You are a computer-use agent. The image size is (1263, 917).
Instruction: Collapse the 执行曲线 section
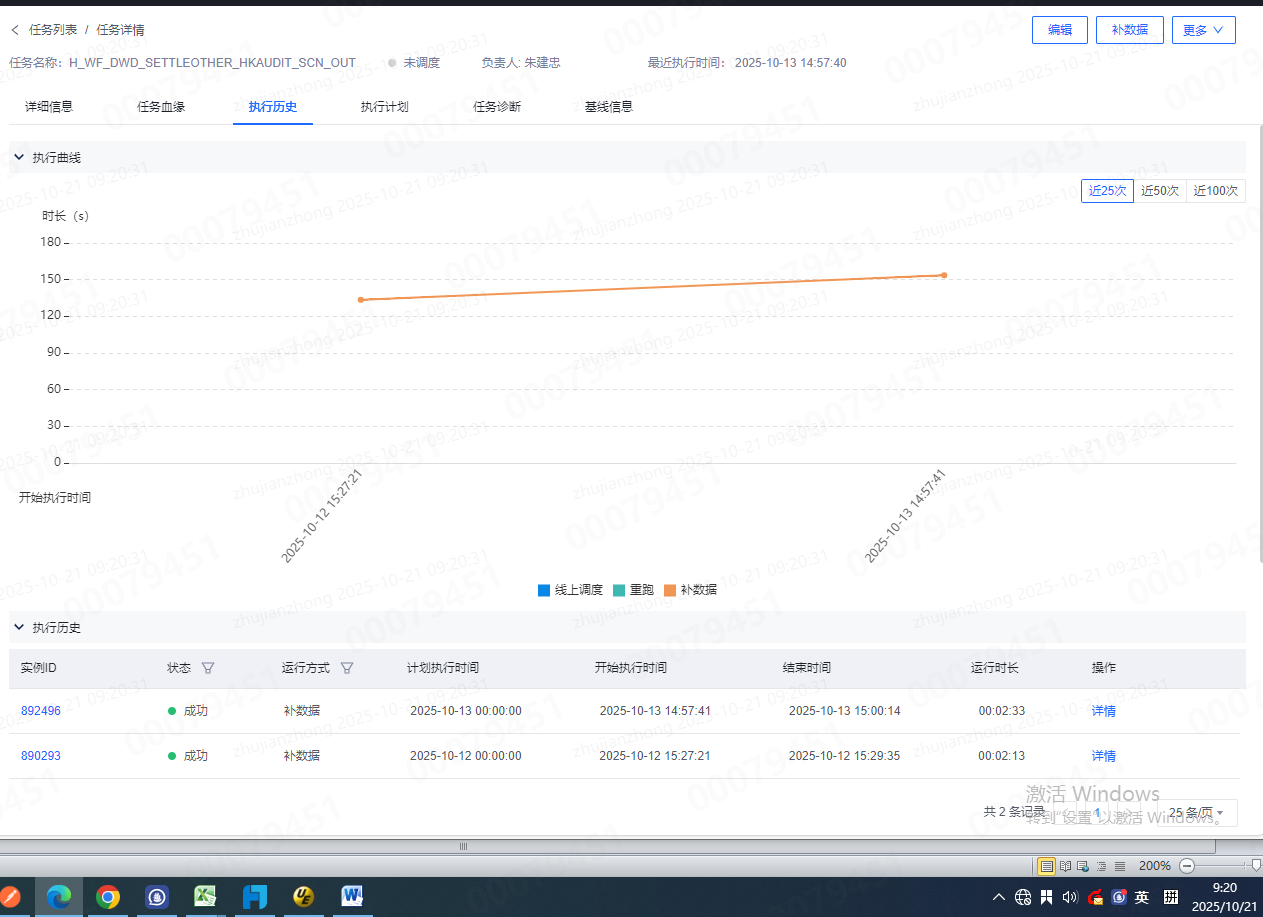pyautogui.click(x=19, y=158)
